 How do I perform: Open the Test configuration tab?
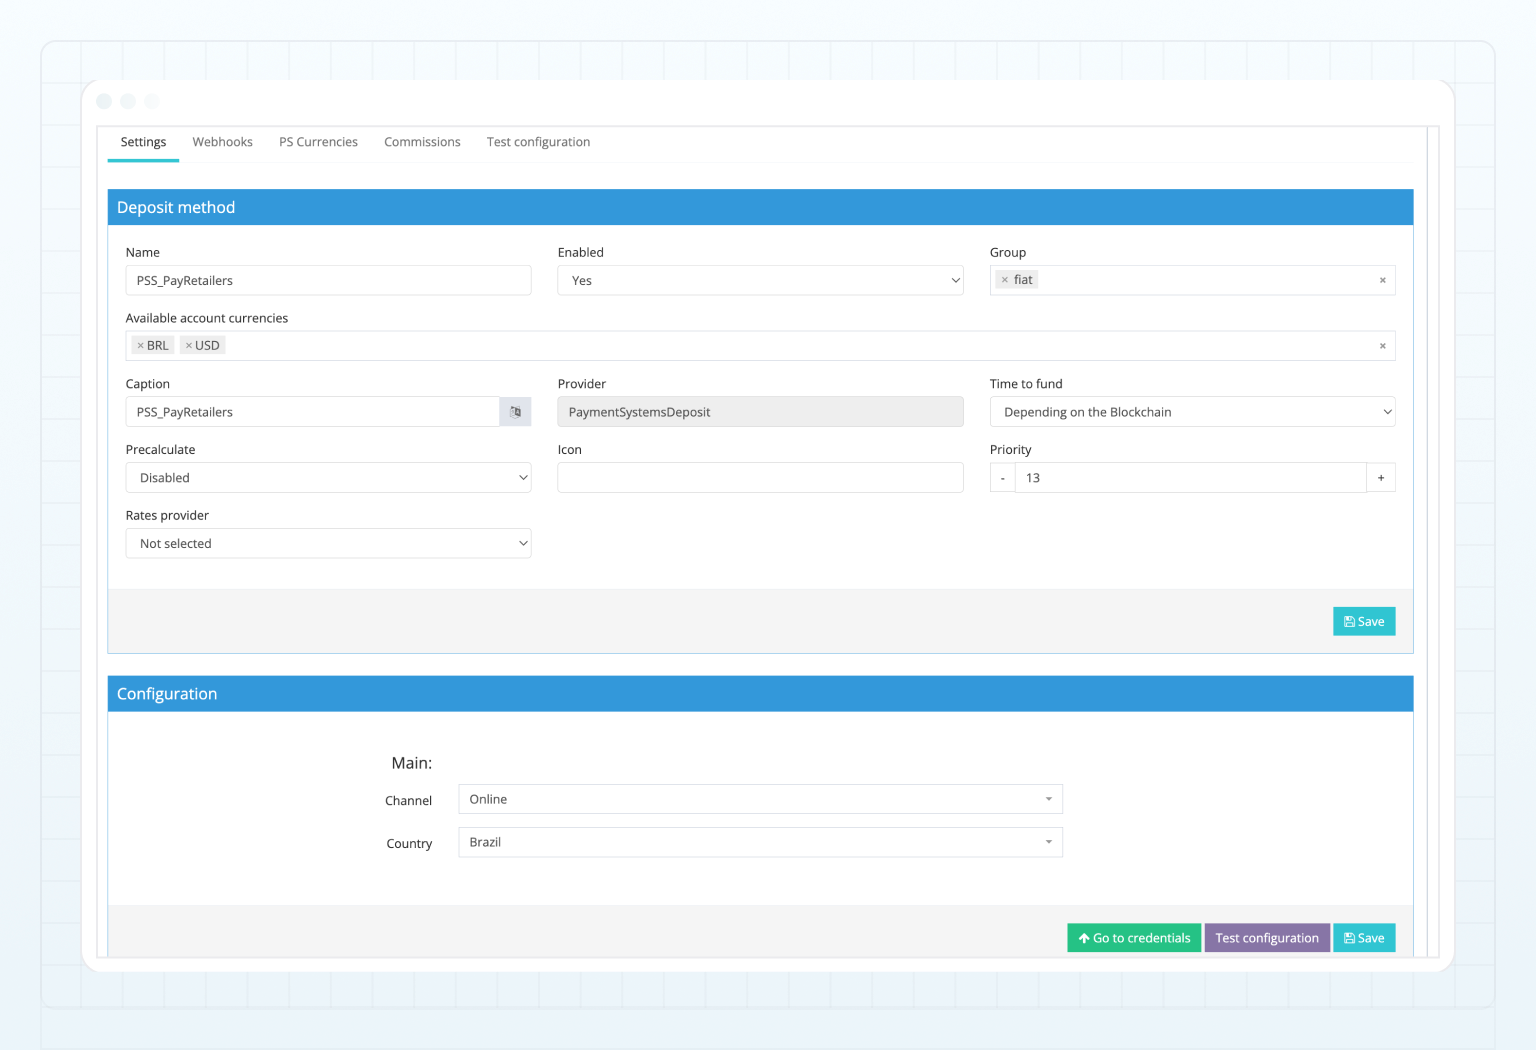(538, 142)
